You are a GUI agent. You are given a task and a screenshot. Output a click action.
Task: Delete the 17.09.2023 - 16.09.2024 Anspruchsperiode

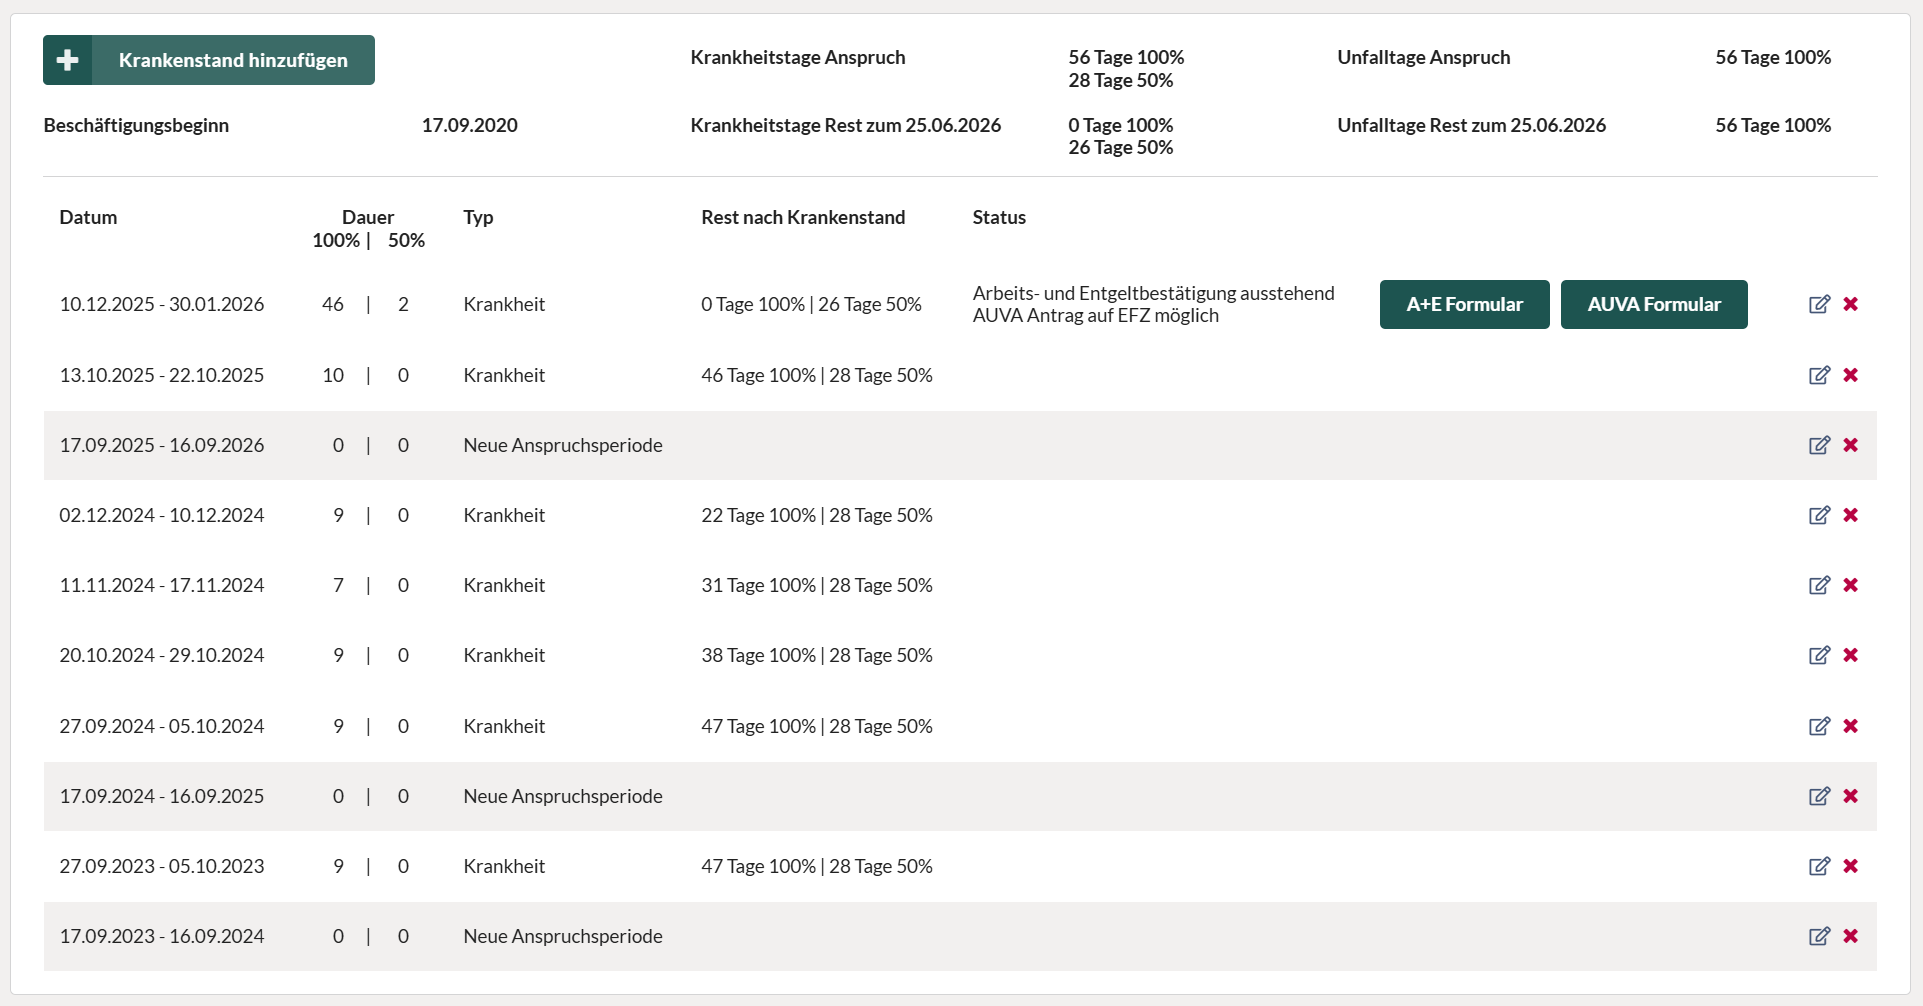point(1851,936)
